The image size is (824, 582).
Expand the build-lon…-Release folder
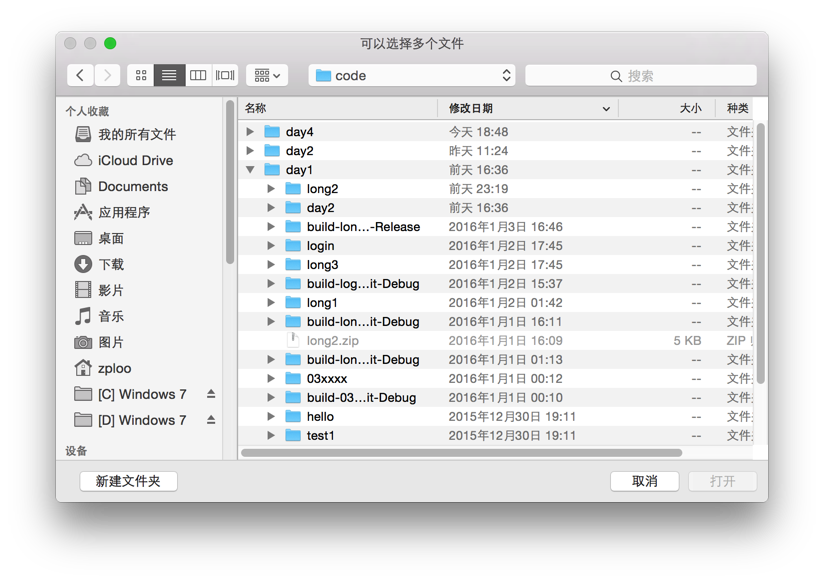(x=271, y=227)
